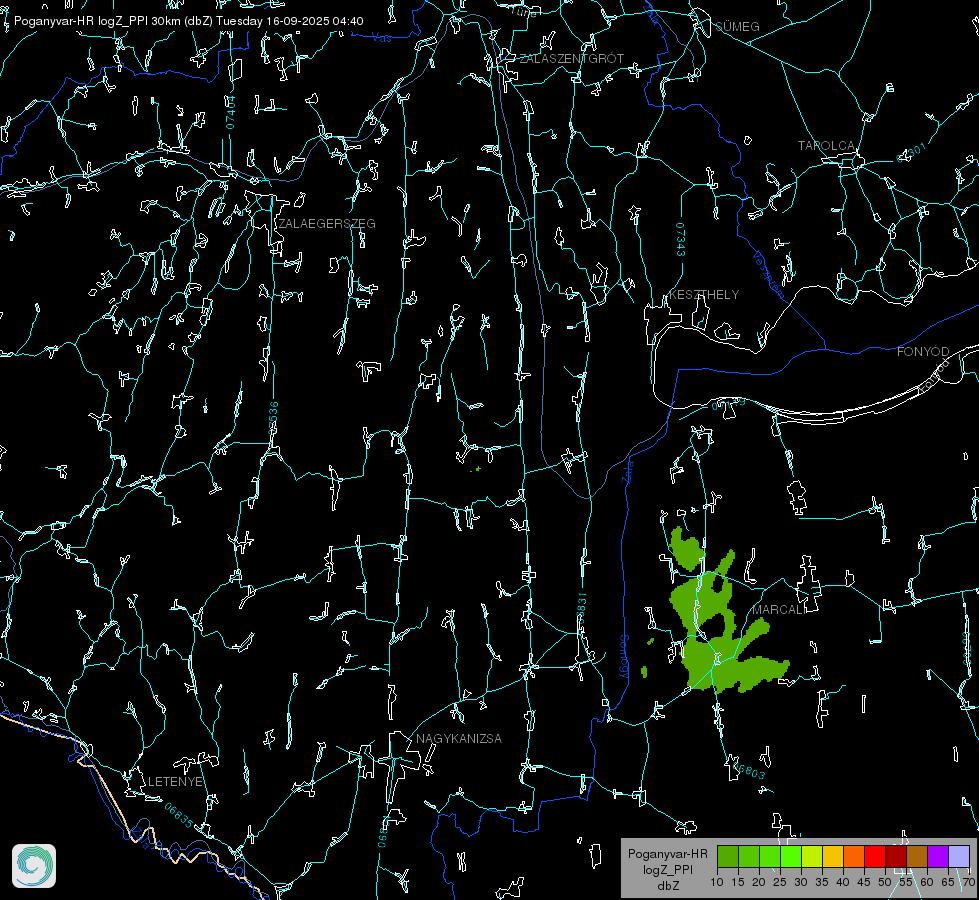Select the ZALAEGERSZEG city label

pos(327,224)
